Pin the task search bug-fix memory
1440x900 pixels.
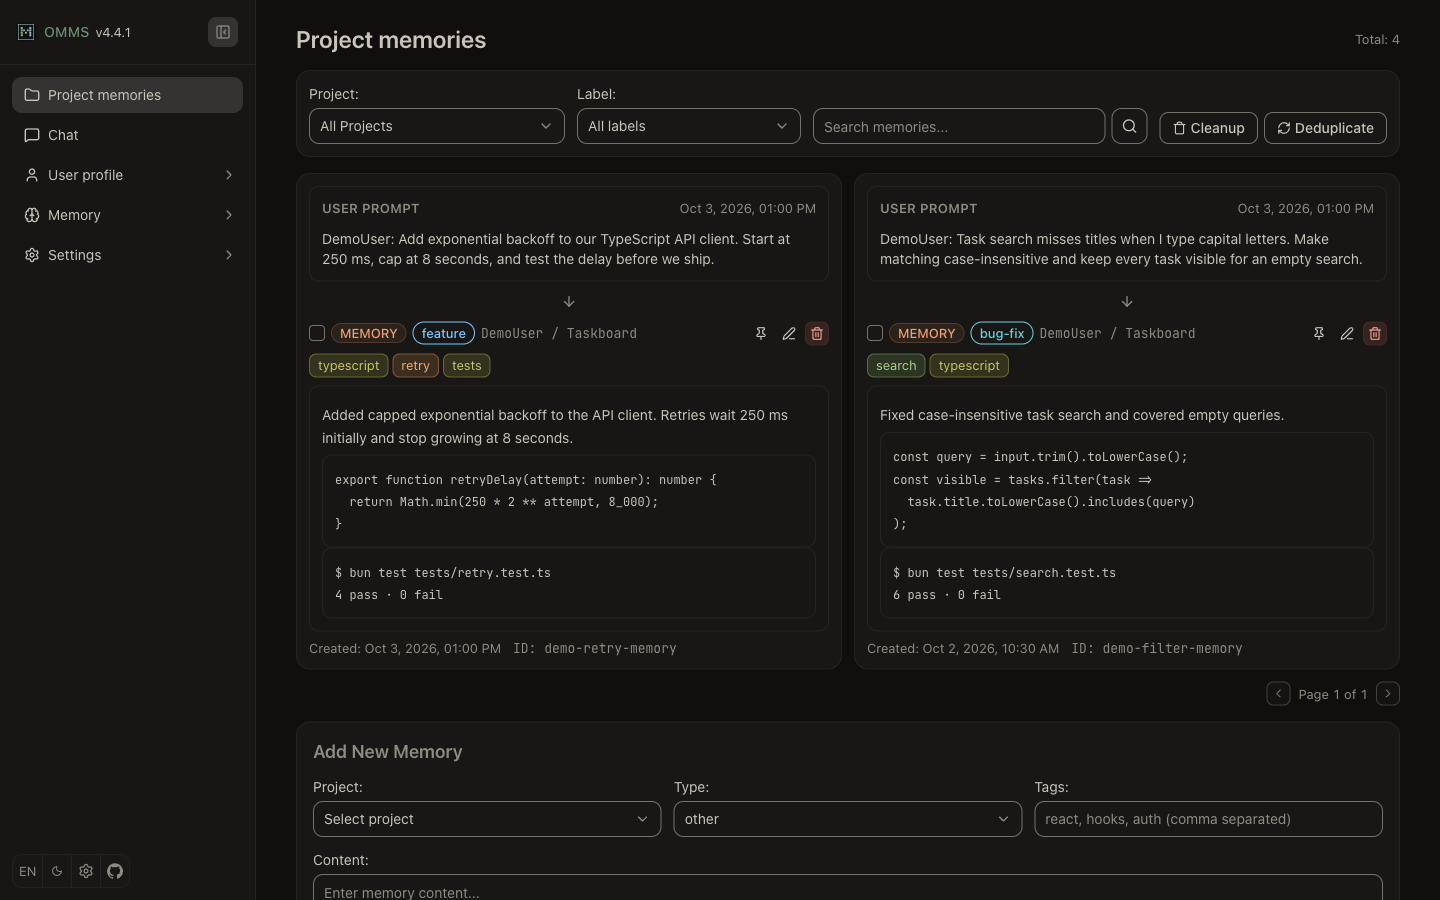(1319, 333)
